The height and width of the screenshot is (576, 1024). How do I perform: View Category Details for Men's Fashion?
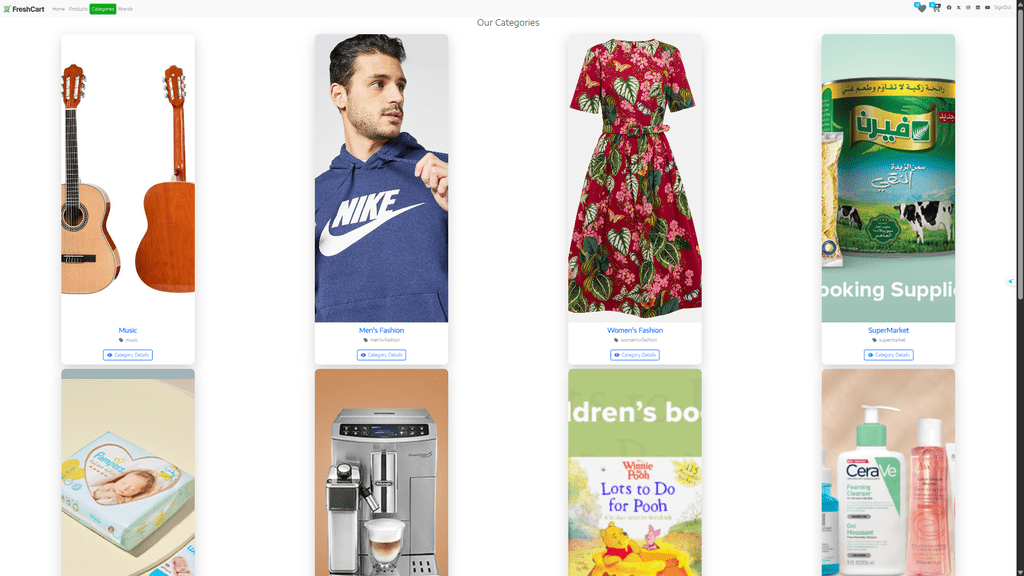(x=381, y=355)
